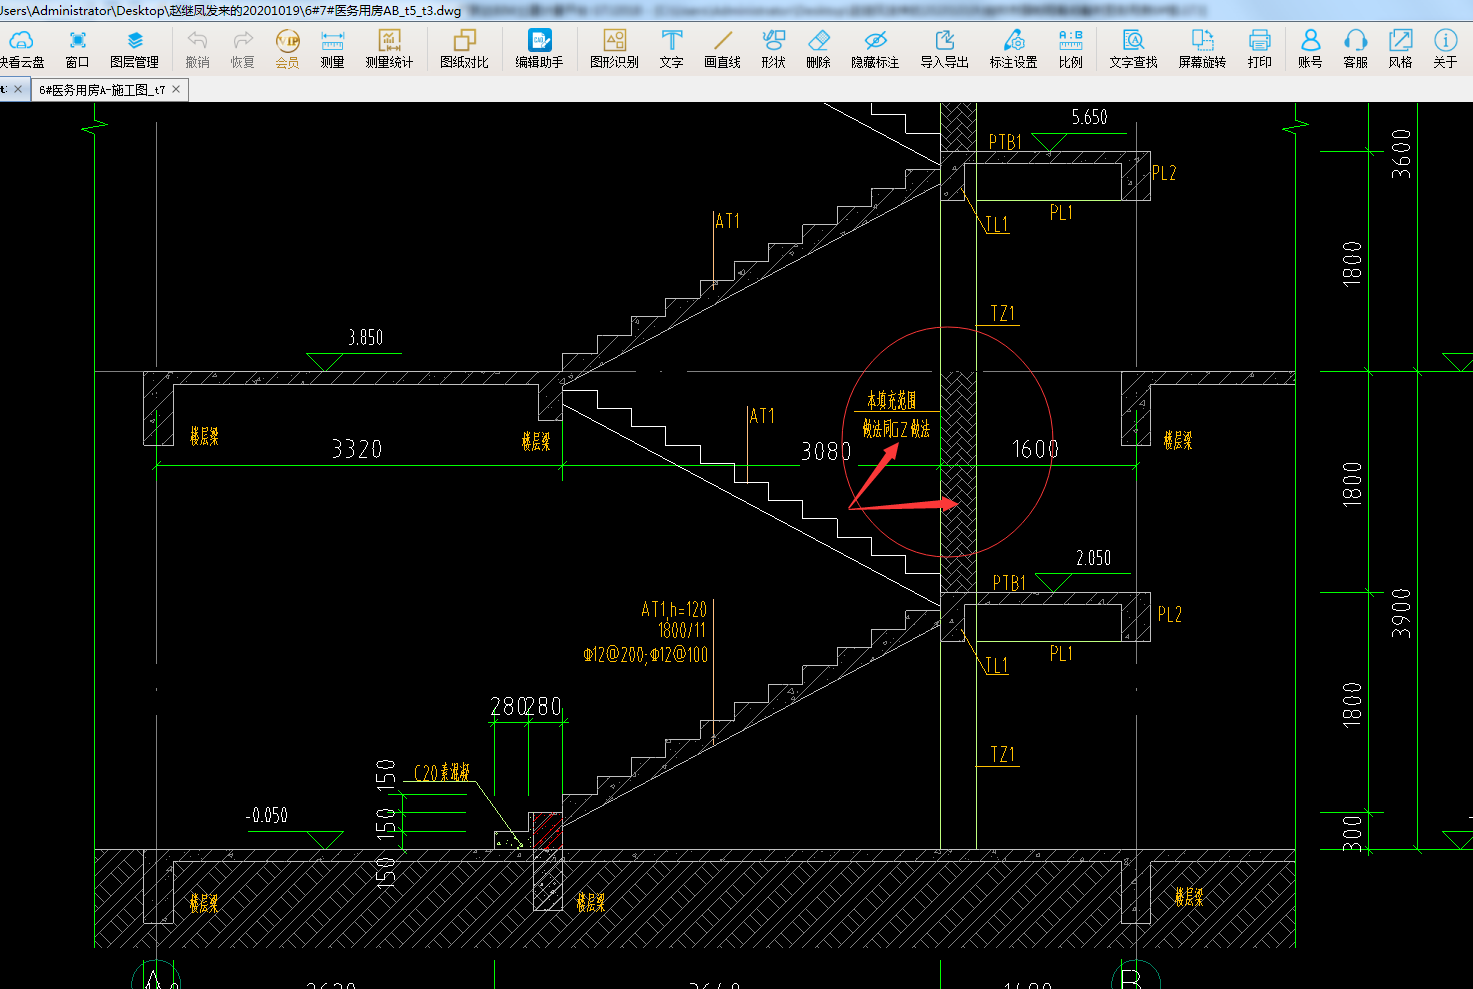Open the 快看云盘 cloud drive tool
1473x989 pixels.
click(x=21, y=48)
